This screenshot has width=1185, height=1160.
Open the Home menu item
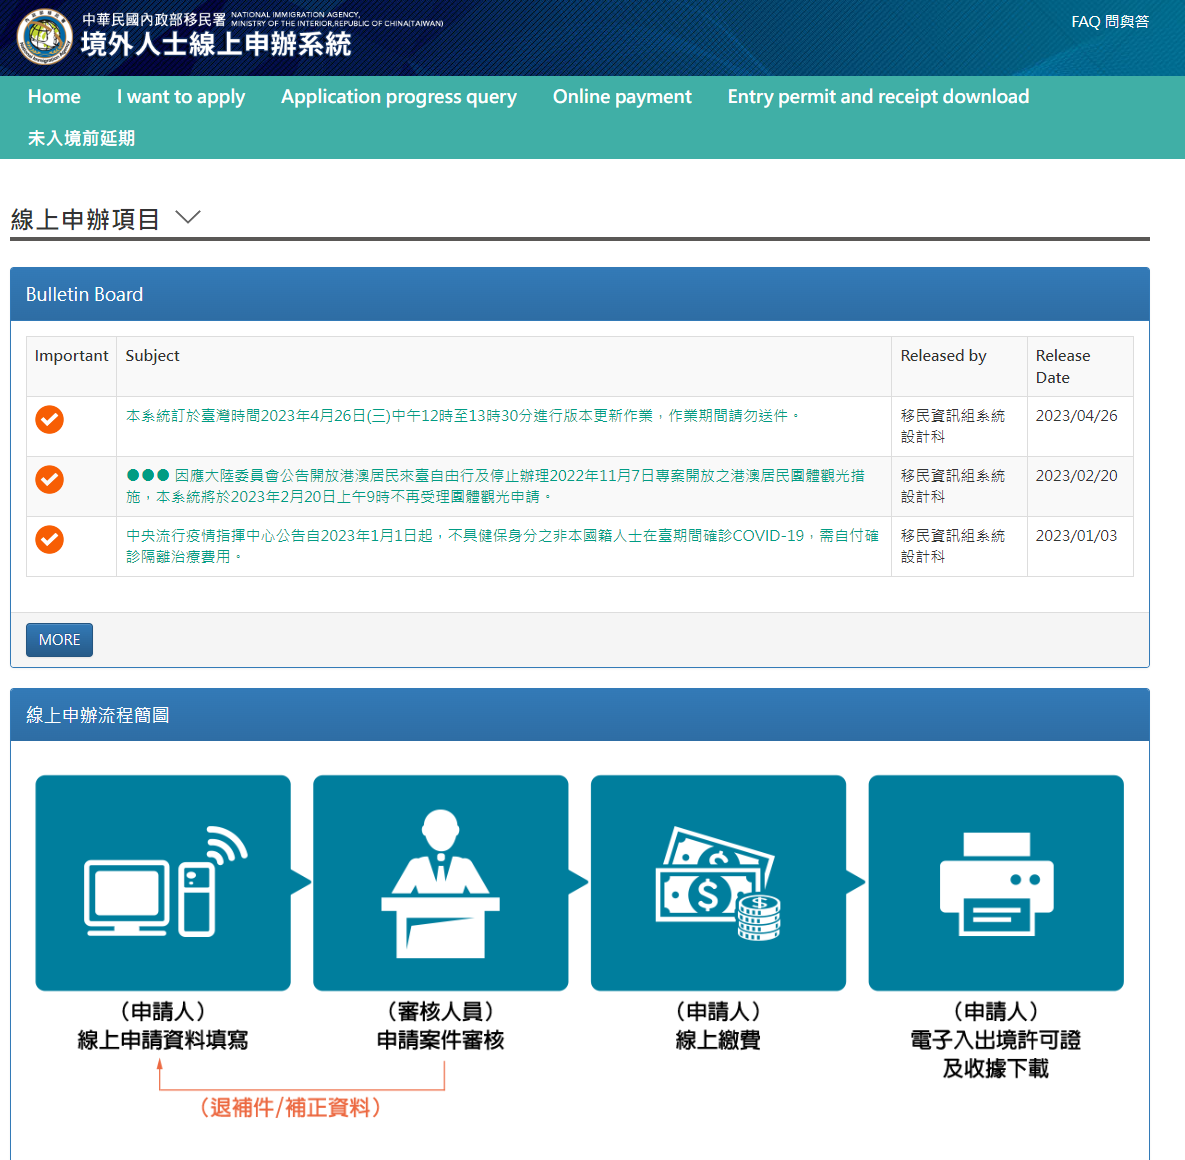(x=54, y=97)
